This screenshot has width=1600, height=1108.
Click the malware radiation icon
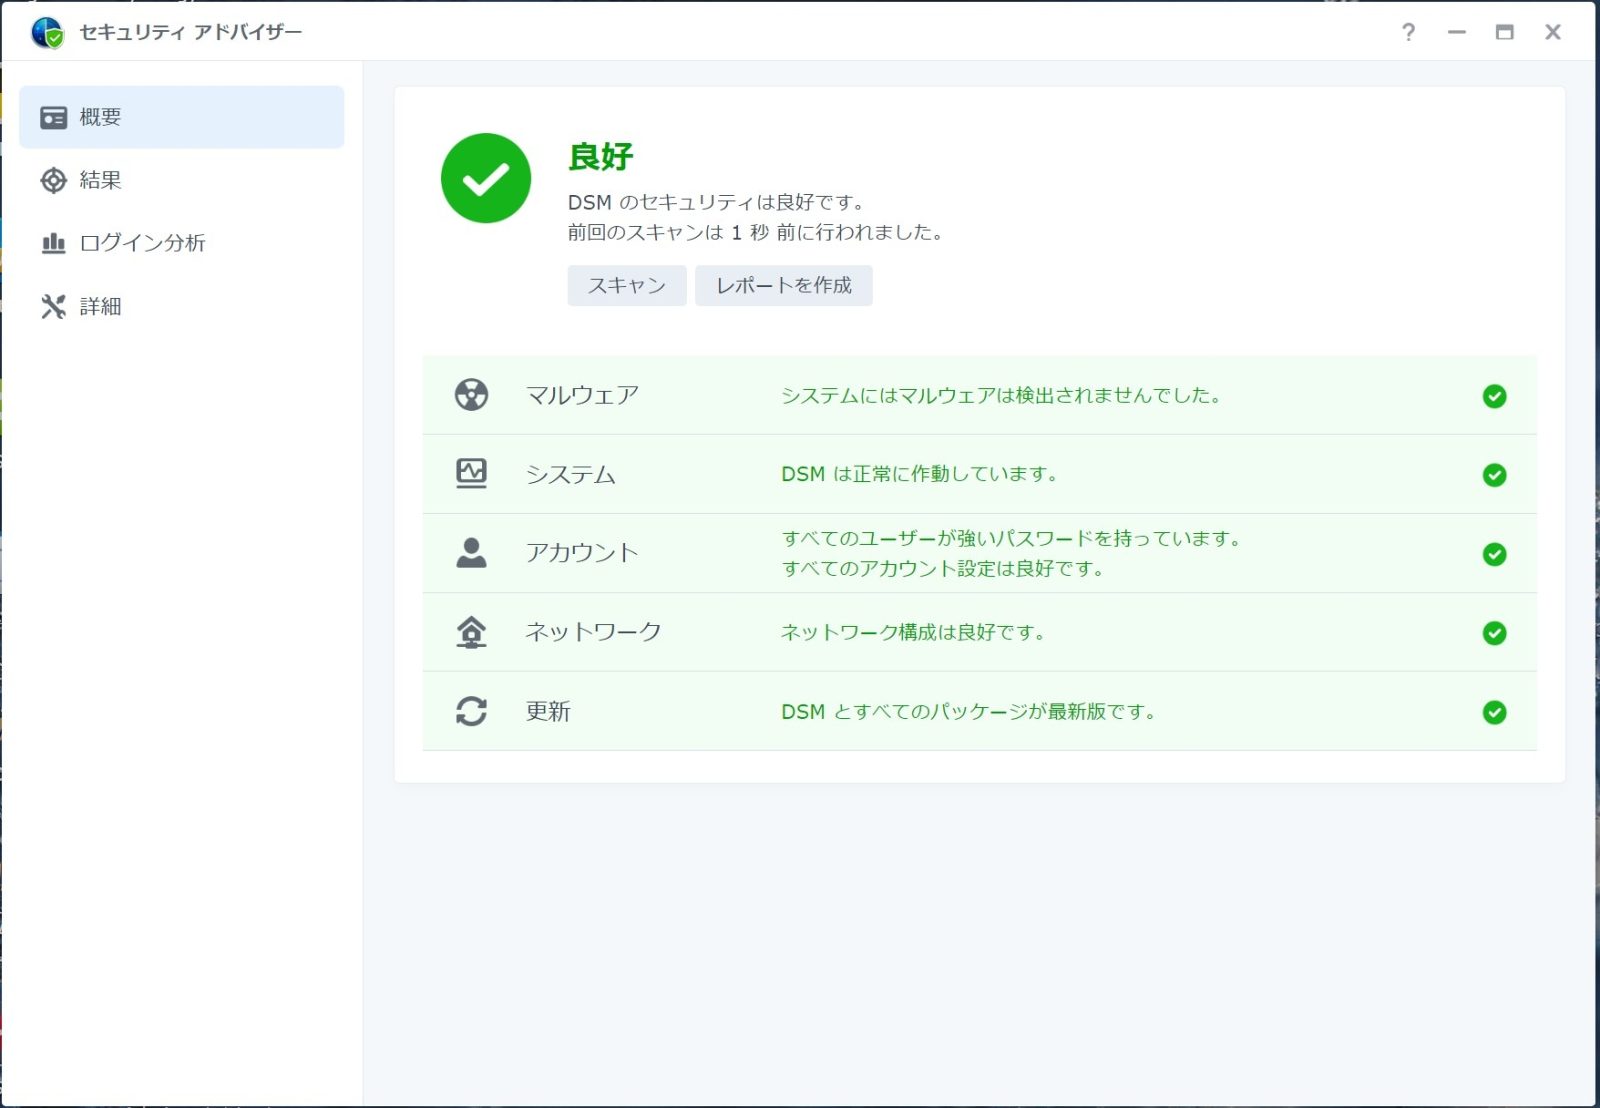coord(471,395)
